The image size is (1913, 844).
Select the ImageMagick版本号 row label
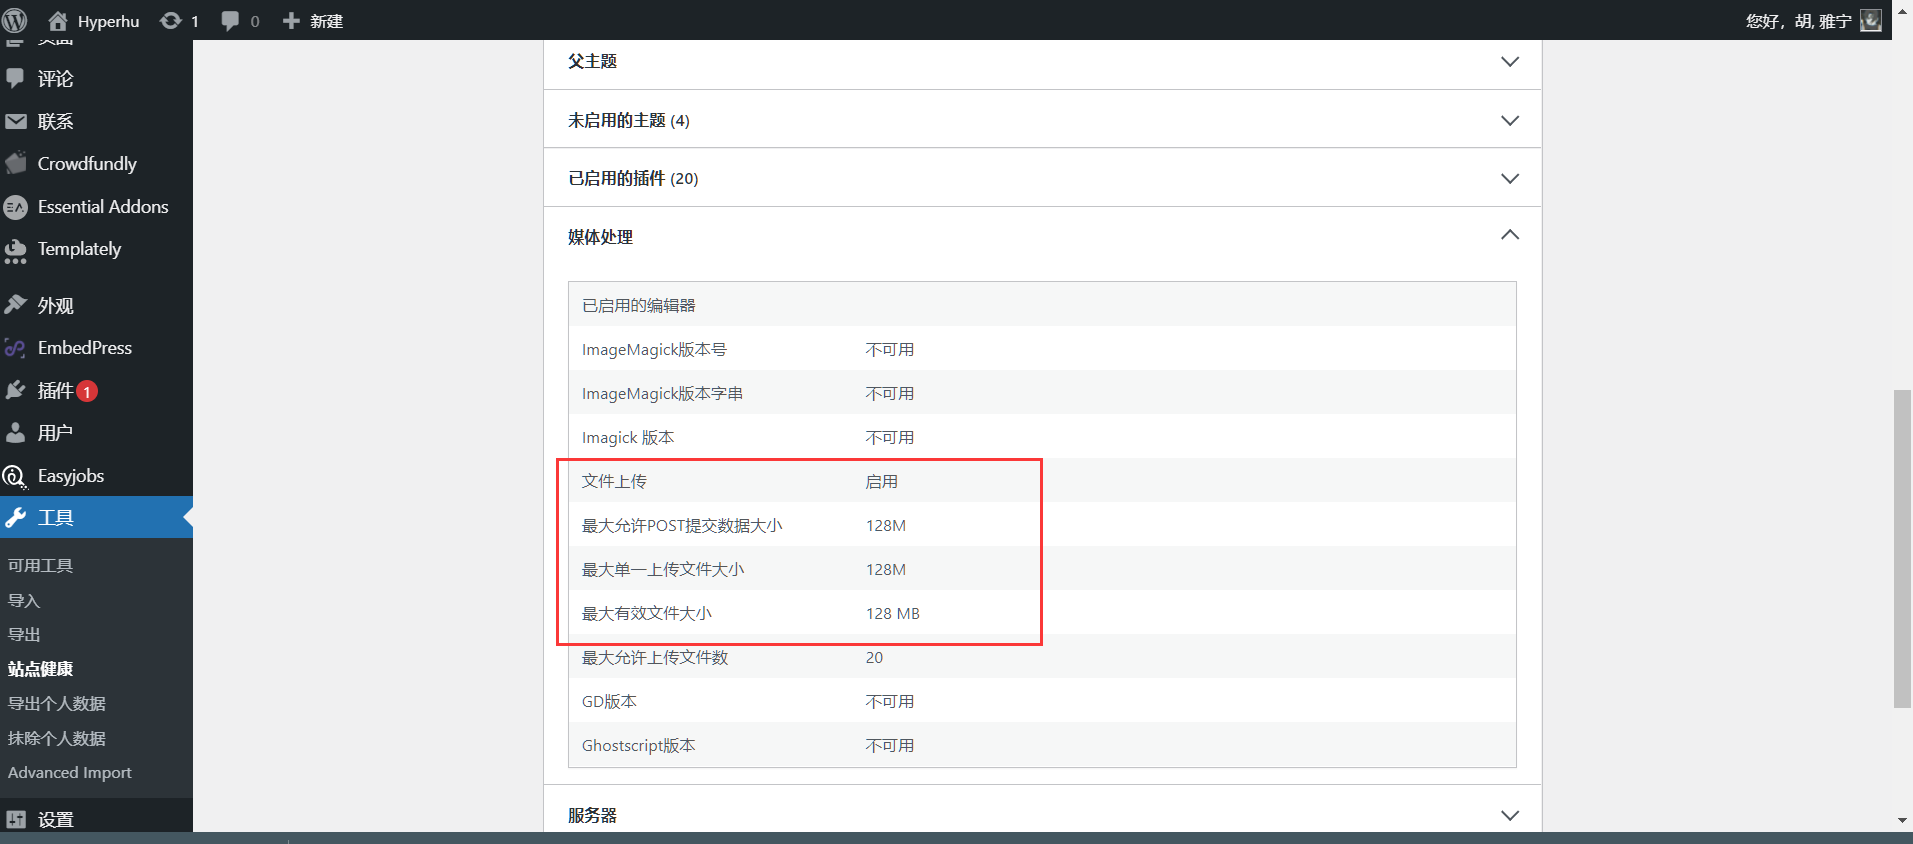click(654, 349)
